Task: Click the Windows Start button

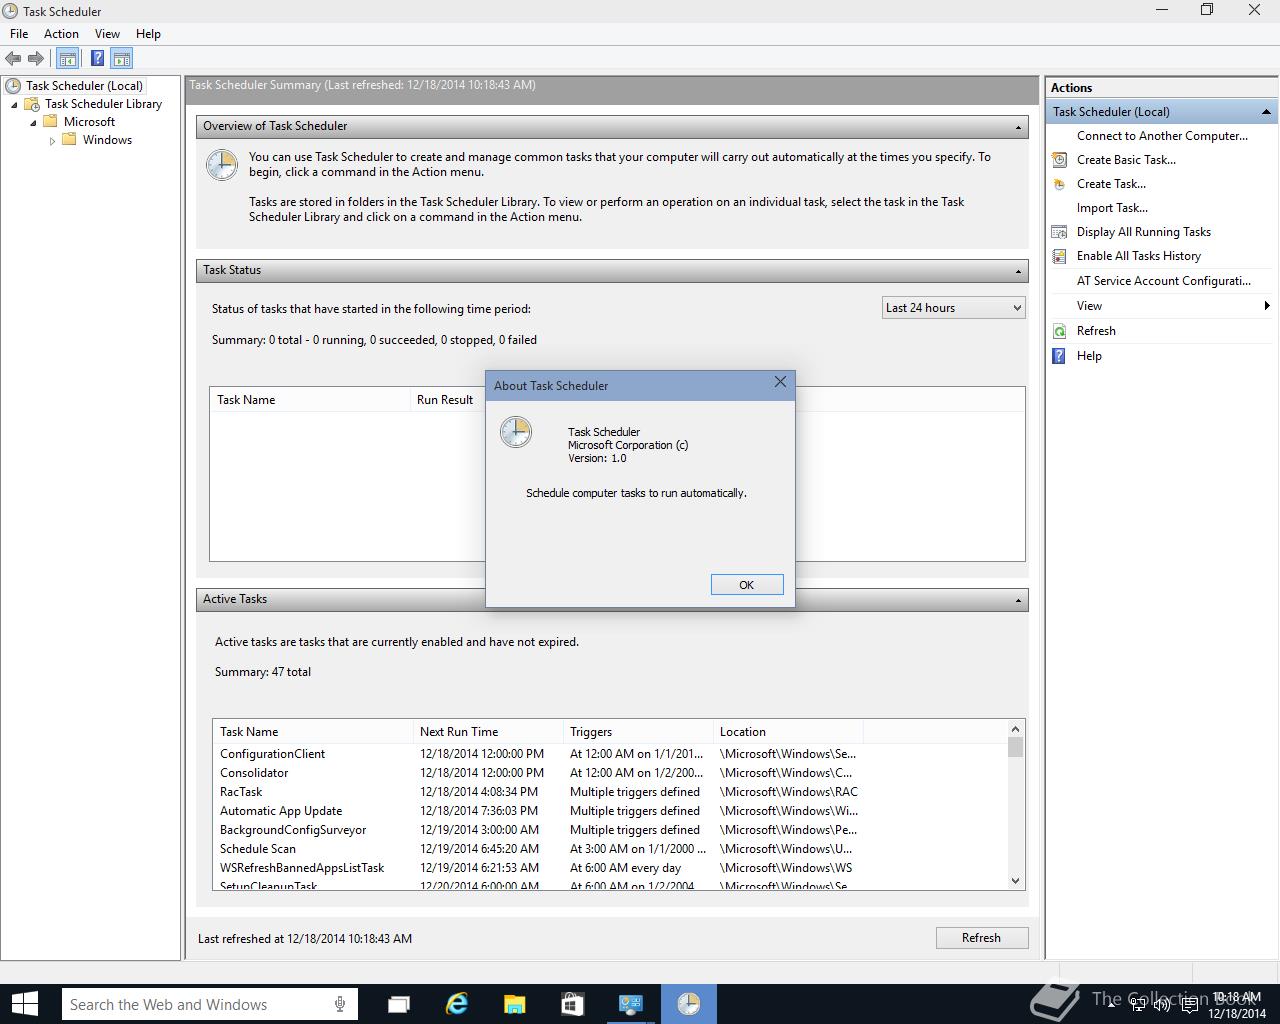Action: coord(24,1004)
